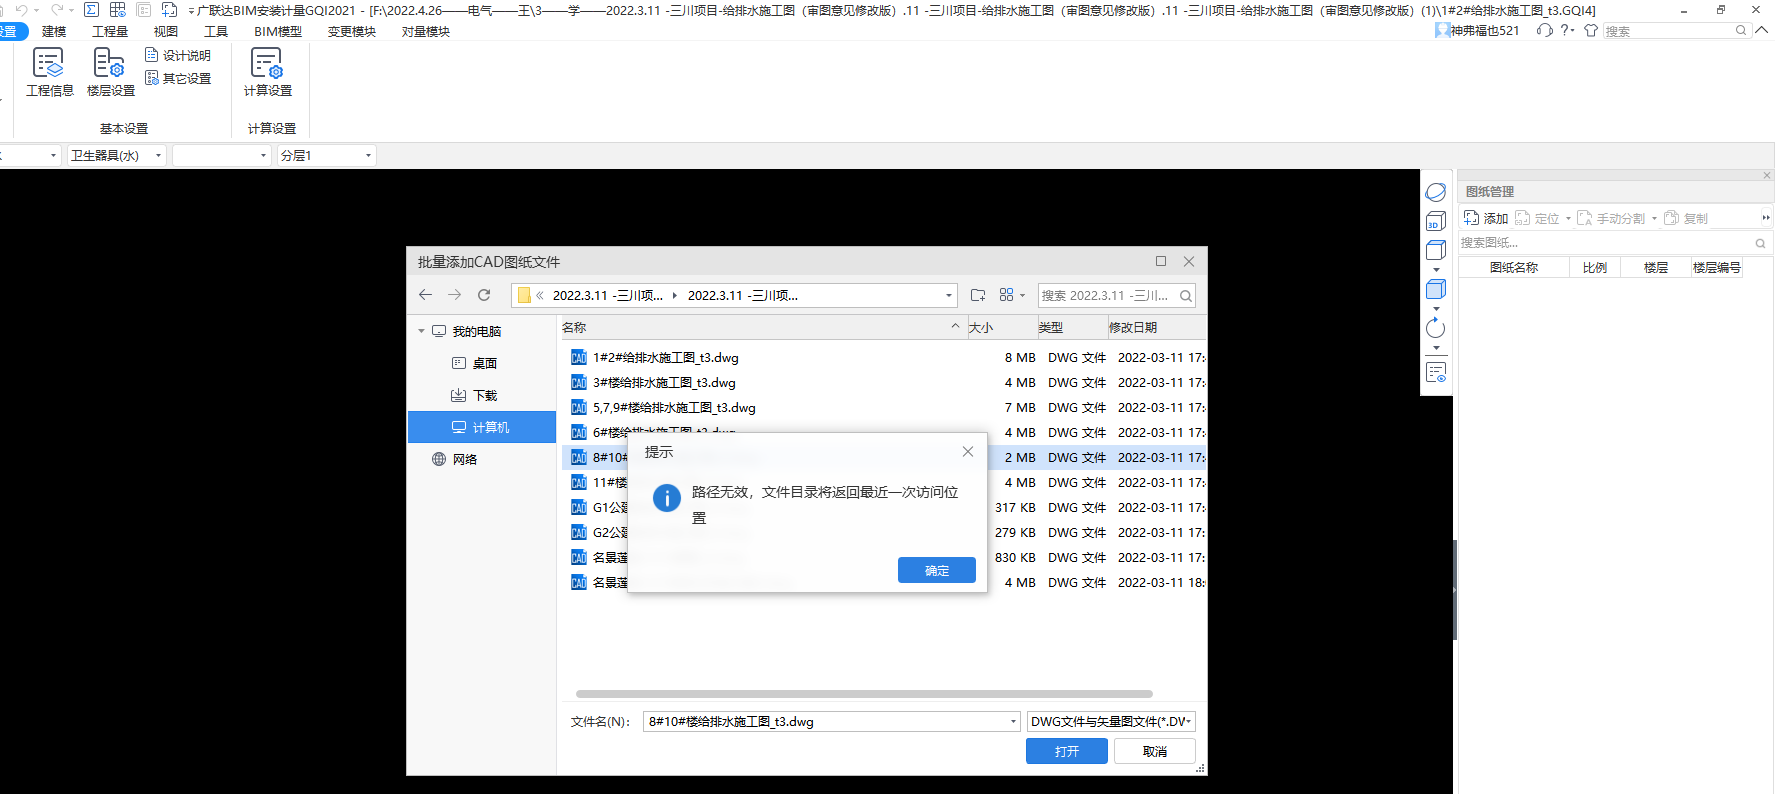Click the sigma summary icon in quick toolbar
The height and width of the screenshot is (794, 1775).
(91, 10)
